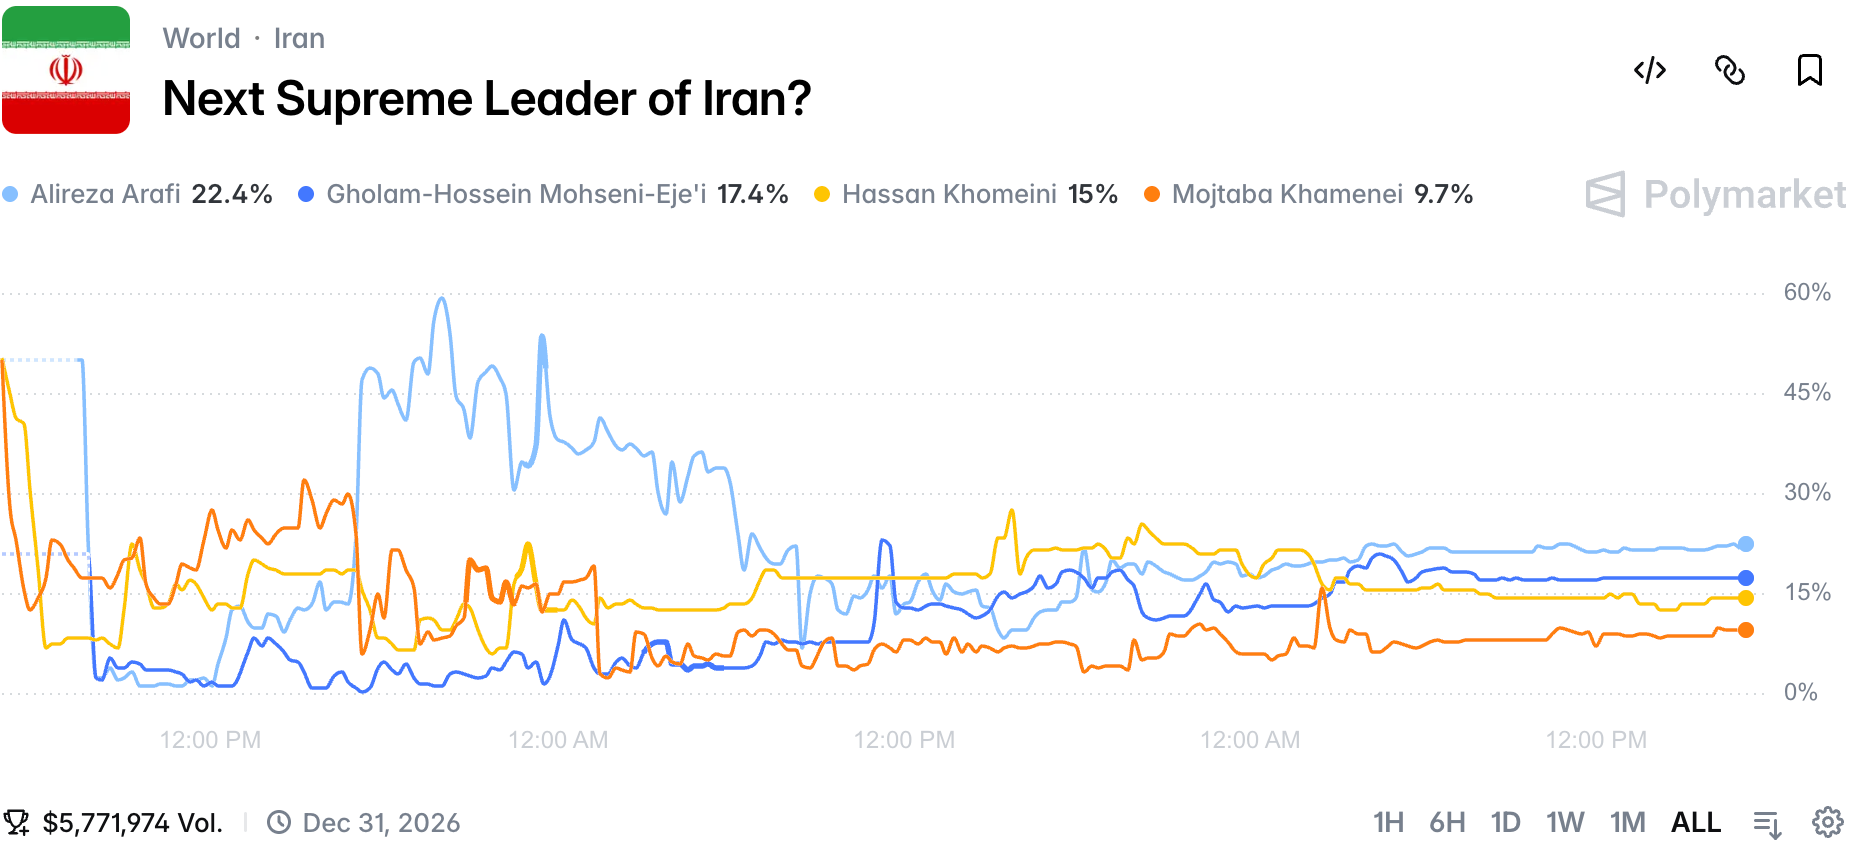1856x844 pixels.
Task: Switch chart to 1W range
Action: click(x=1565, y=822)
